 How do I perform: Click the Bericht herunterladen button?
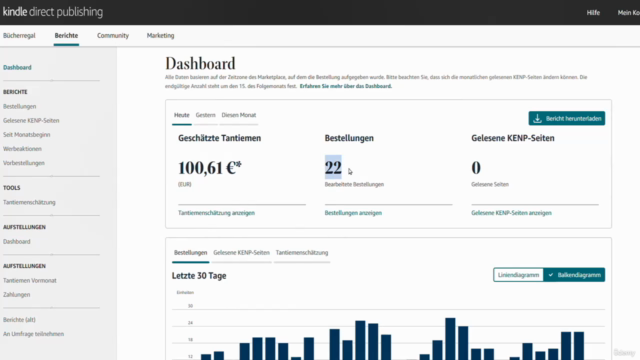click(567, 118)
